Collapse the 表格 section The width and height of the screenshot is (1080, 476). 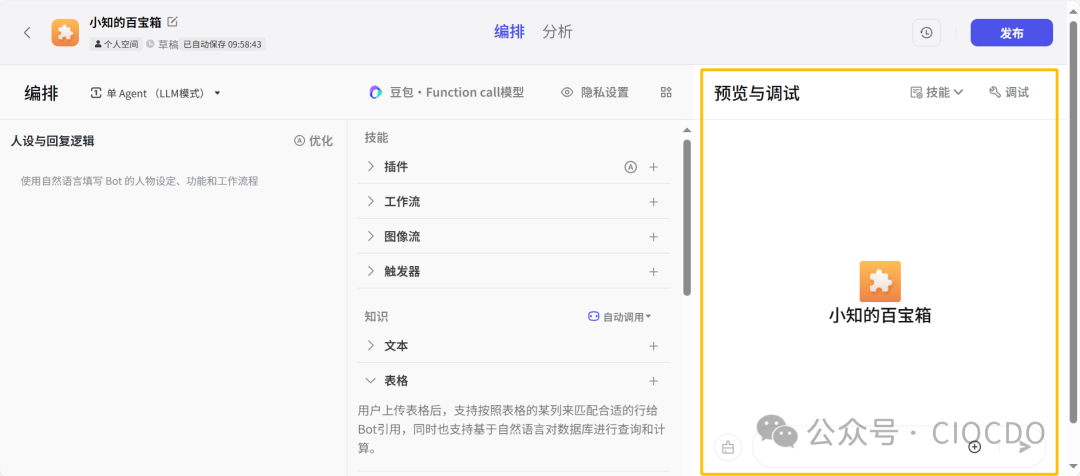[371, 381]
